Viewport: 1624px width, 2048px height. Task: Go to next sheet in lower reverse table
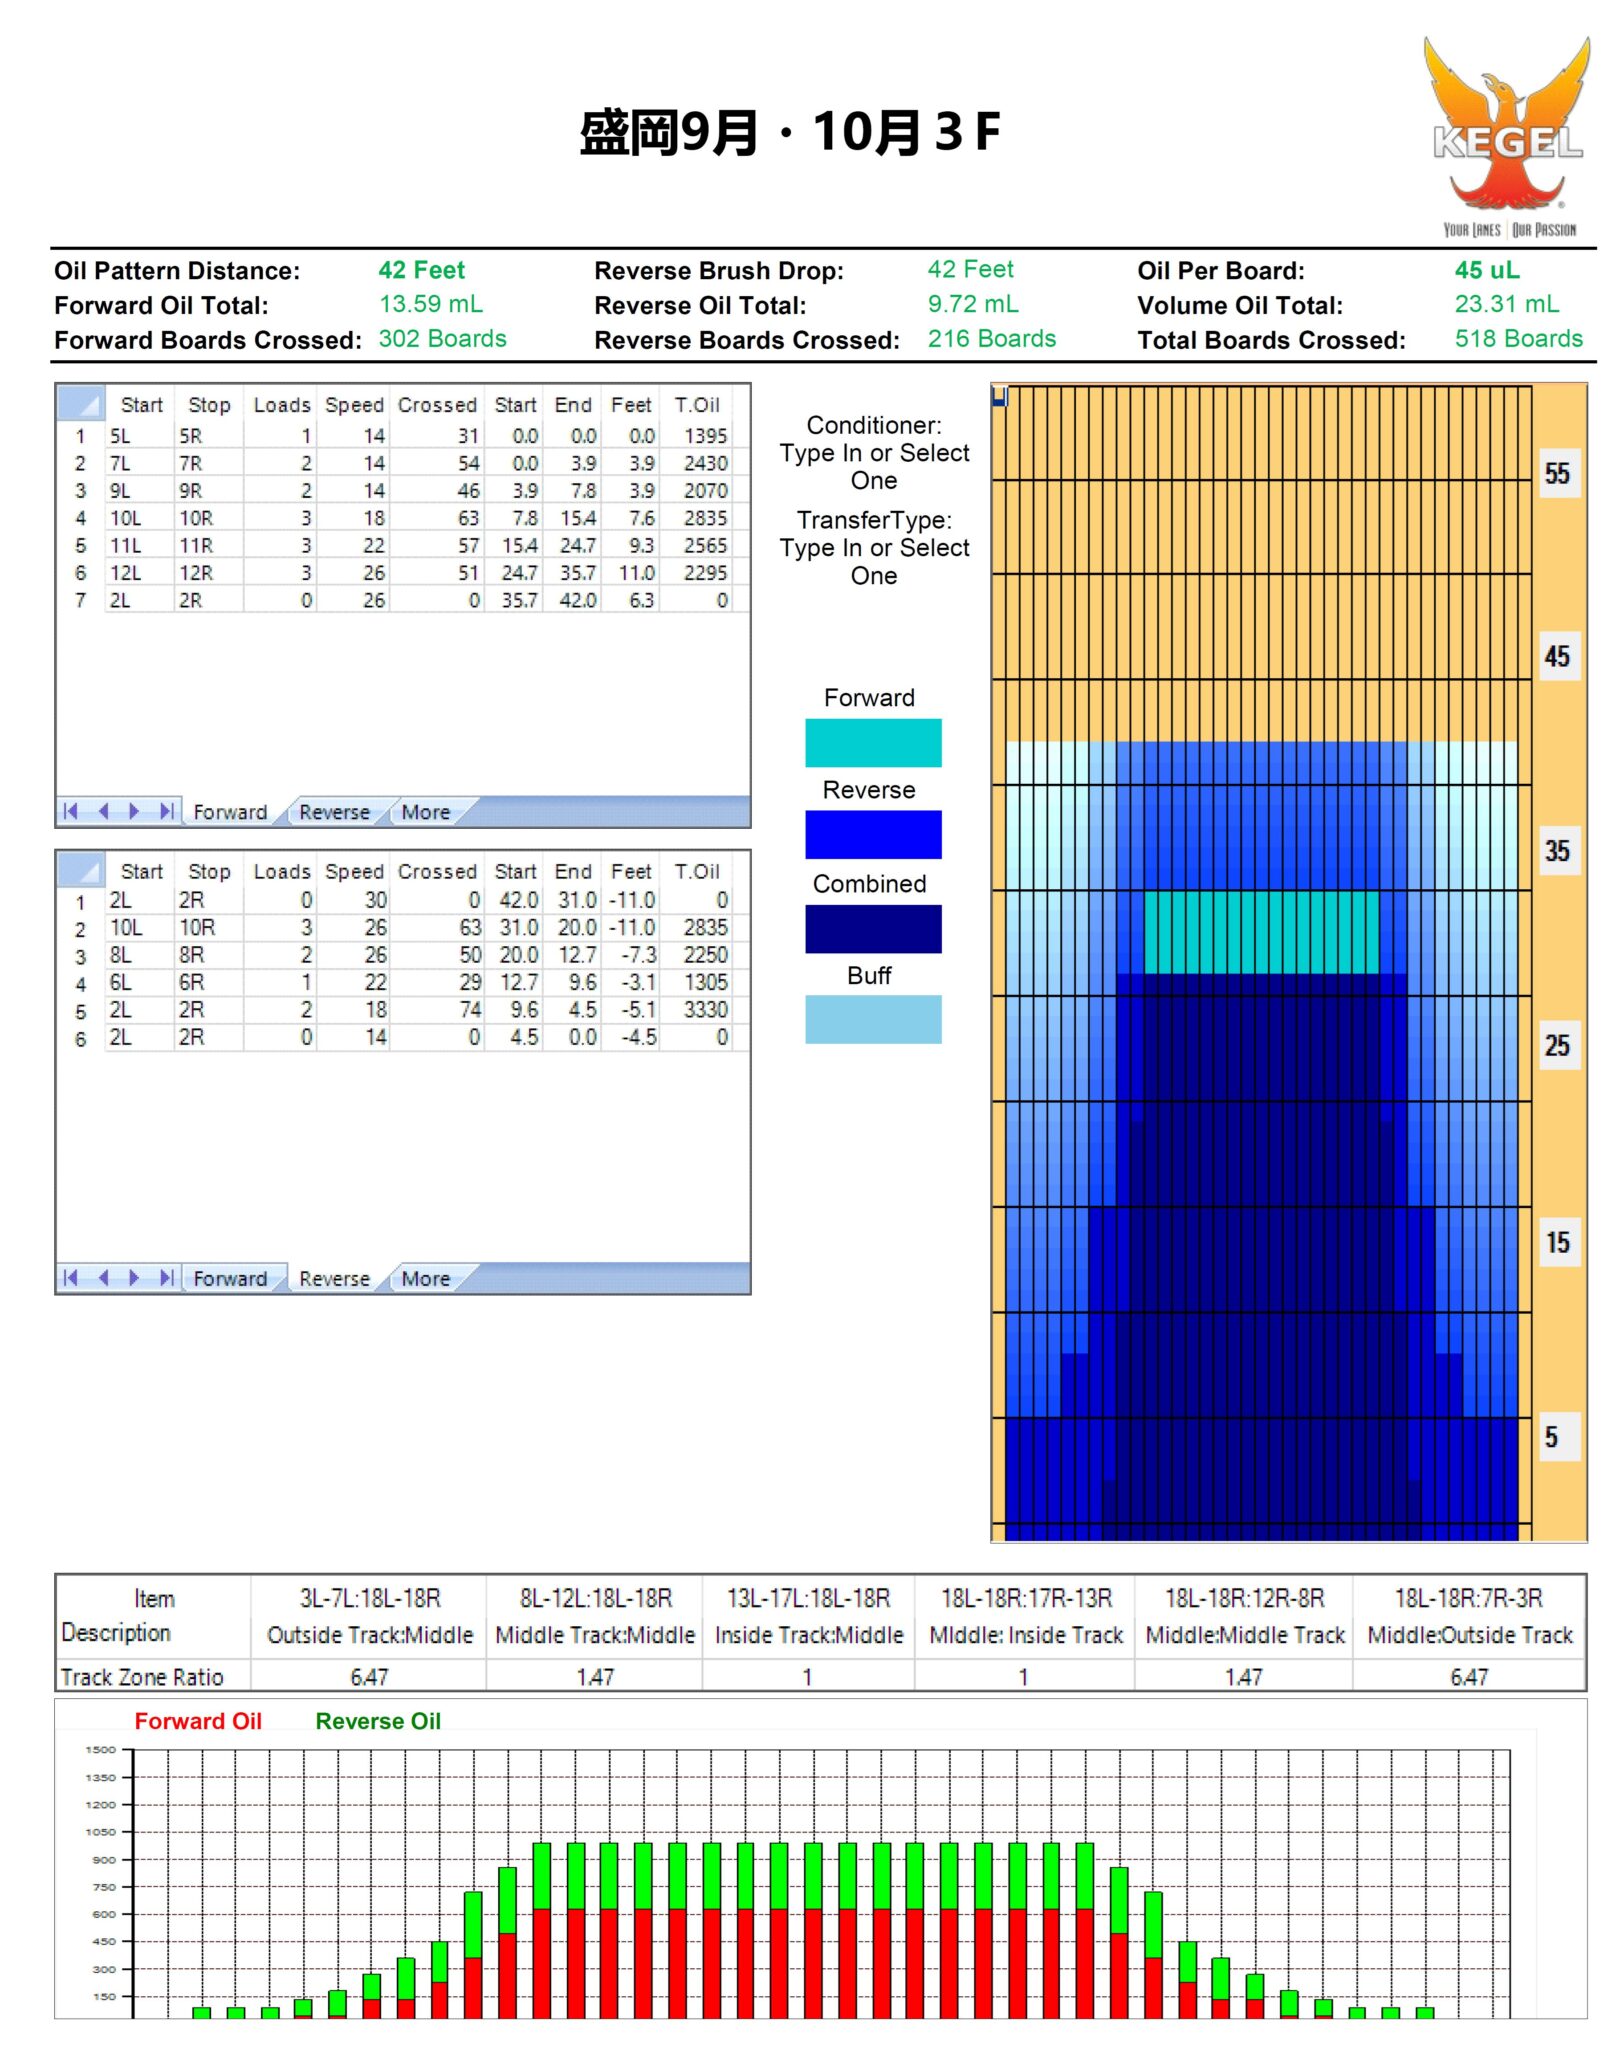pos(134,1277)
